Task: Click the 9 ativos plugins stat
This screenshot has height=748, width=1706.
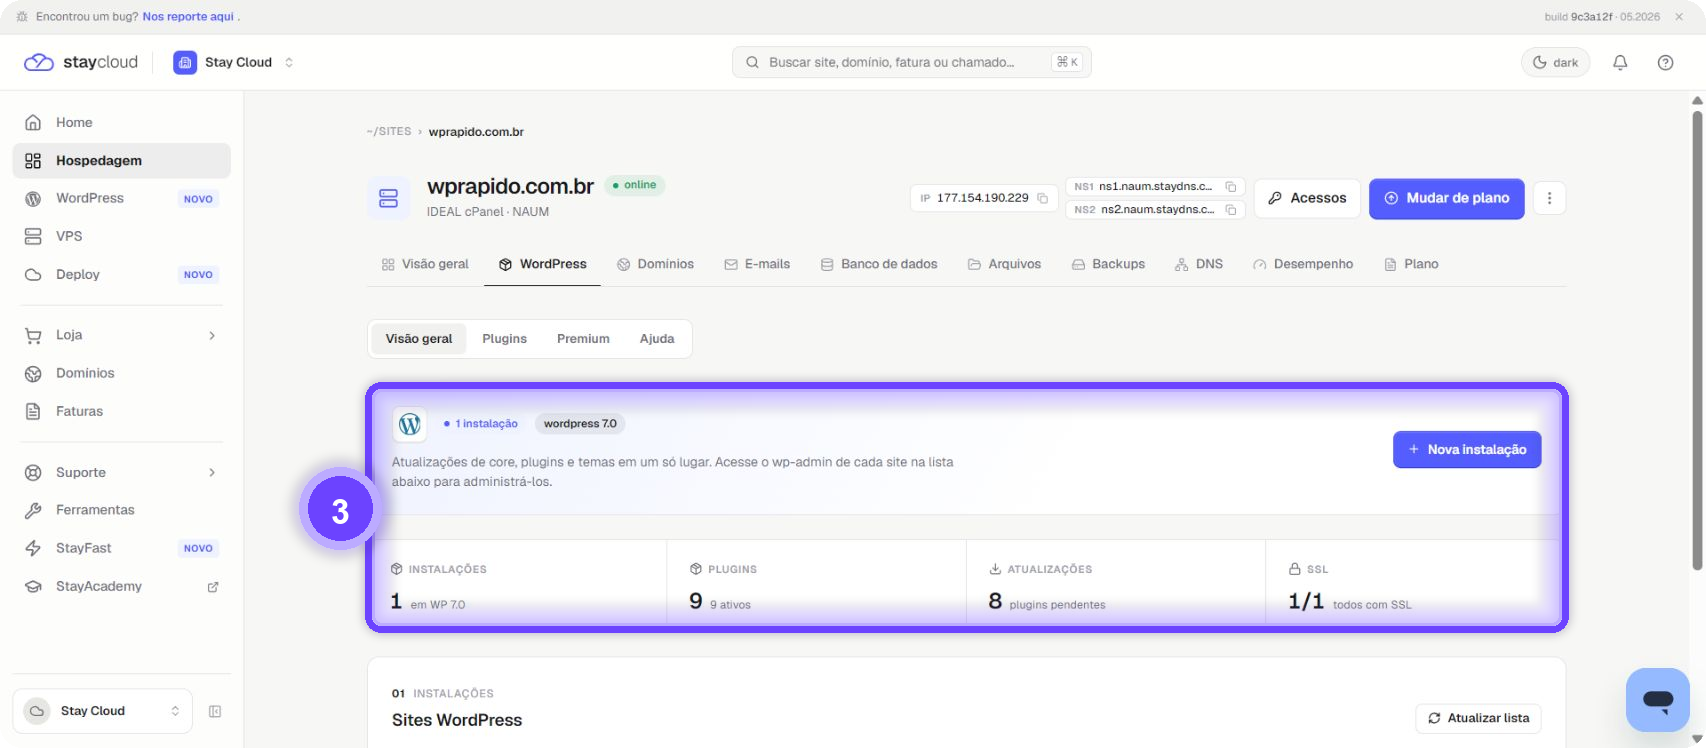Action: click(x=817, y=586)
